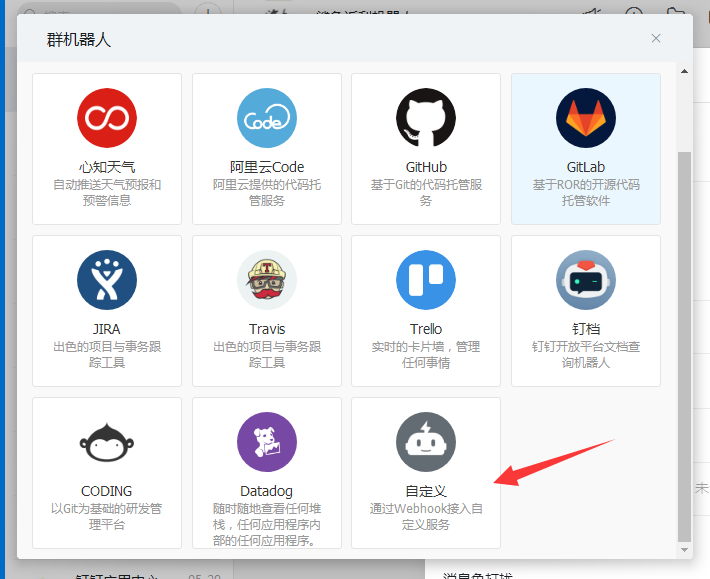Pick the GitHub octocat icon
Image resolution: width=710 pixels, height=579 pixels.
coord(426,118)
